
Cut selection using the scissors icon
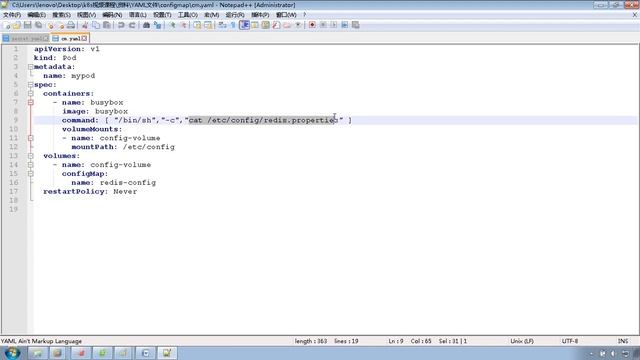85,25
